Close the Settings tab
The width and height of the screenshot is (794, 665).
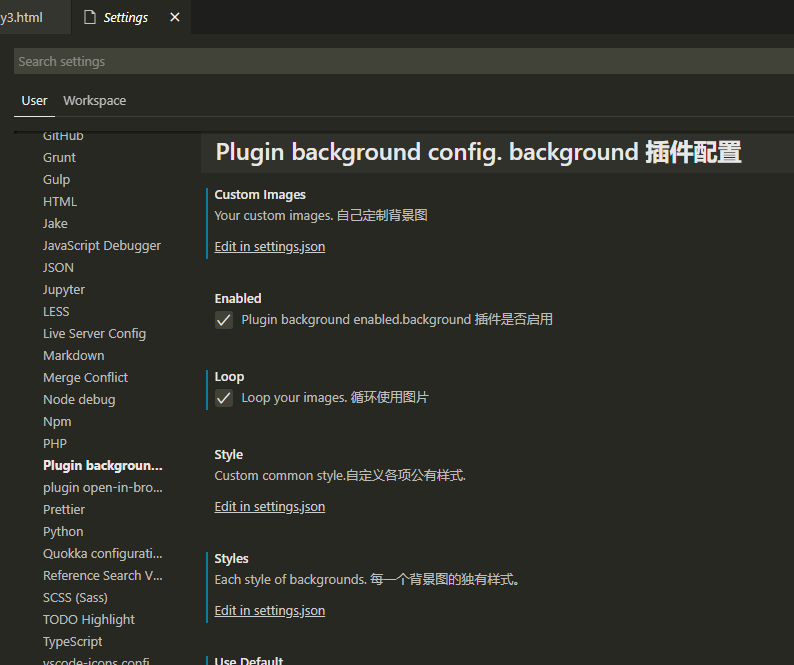coord(175,17)
